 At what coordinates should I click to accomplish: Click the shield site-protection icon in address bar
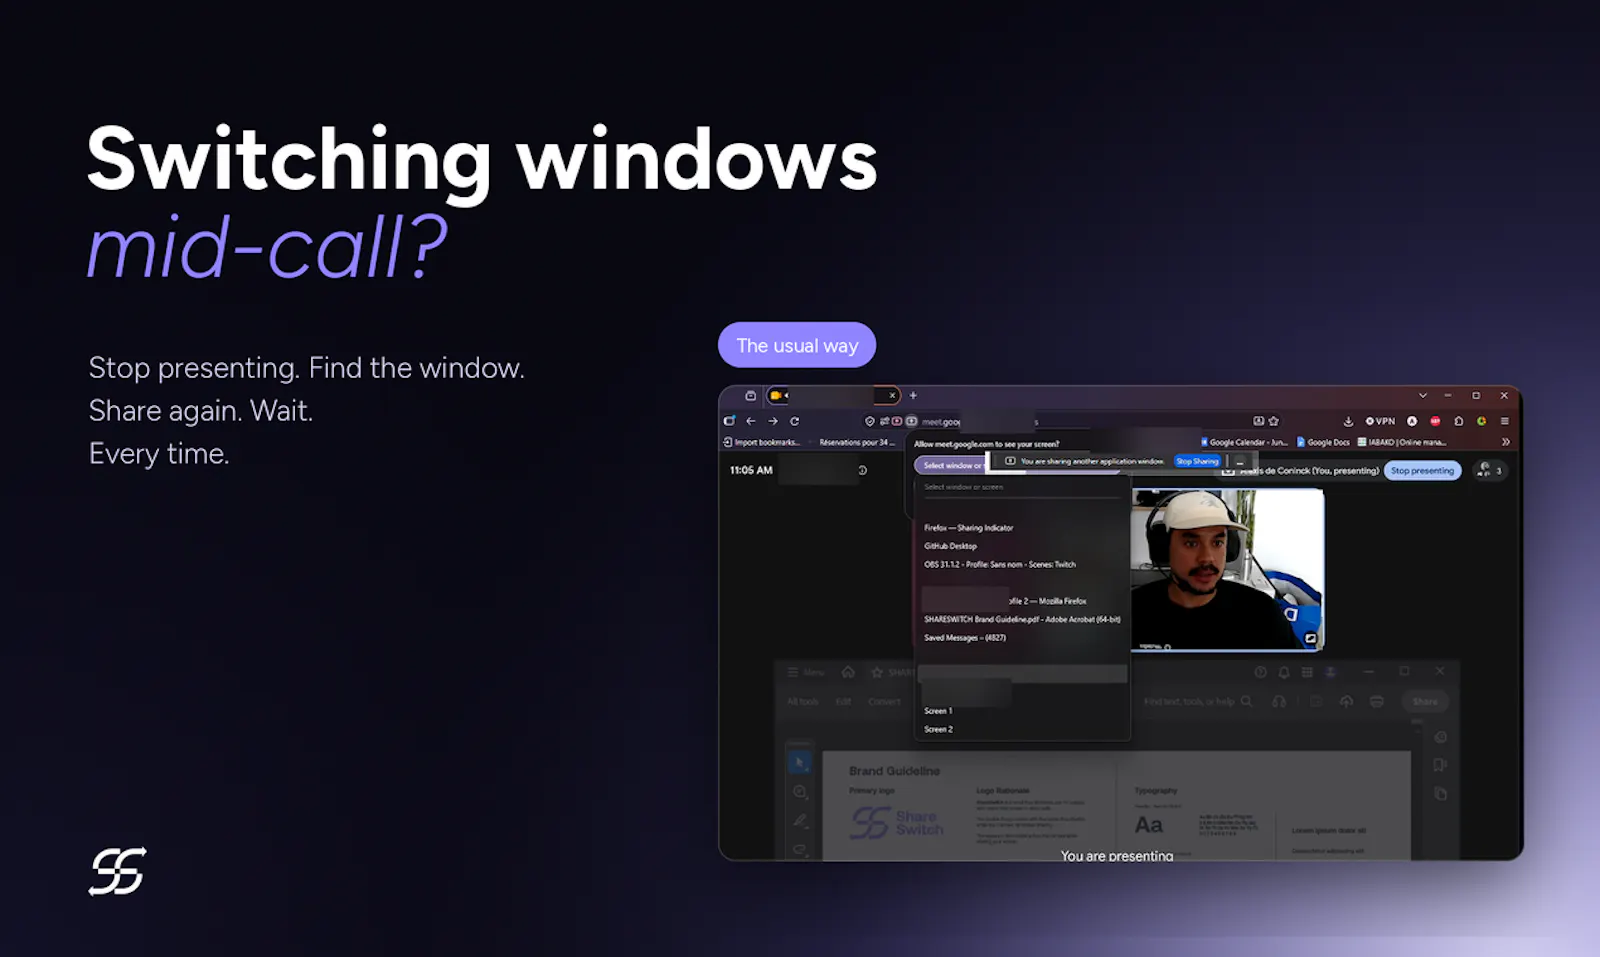[x=870, y=421]
